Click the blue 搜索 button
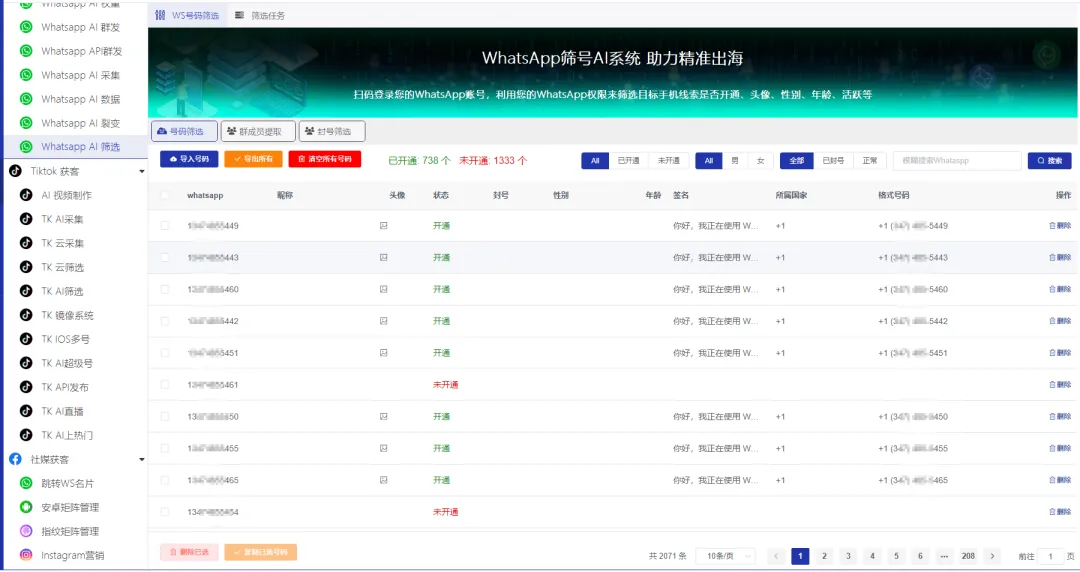Viewport: 1080px width, 572px height. (1050, 161)
